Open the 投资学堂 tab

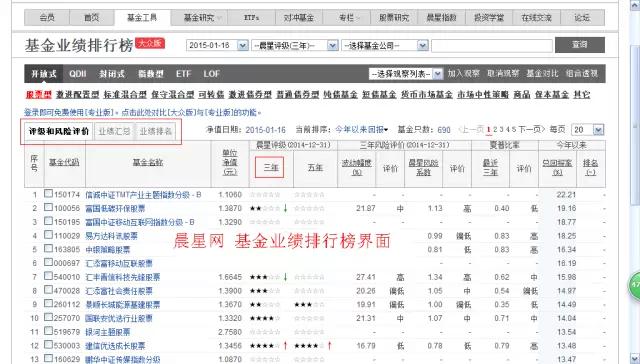489,18
